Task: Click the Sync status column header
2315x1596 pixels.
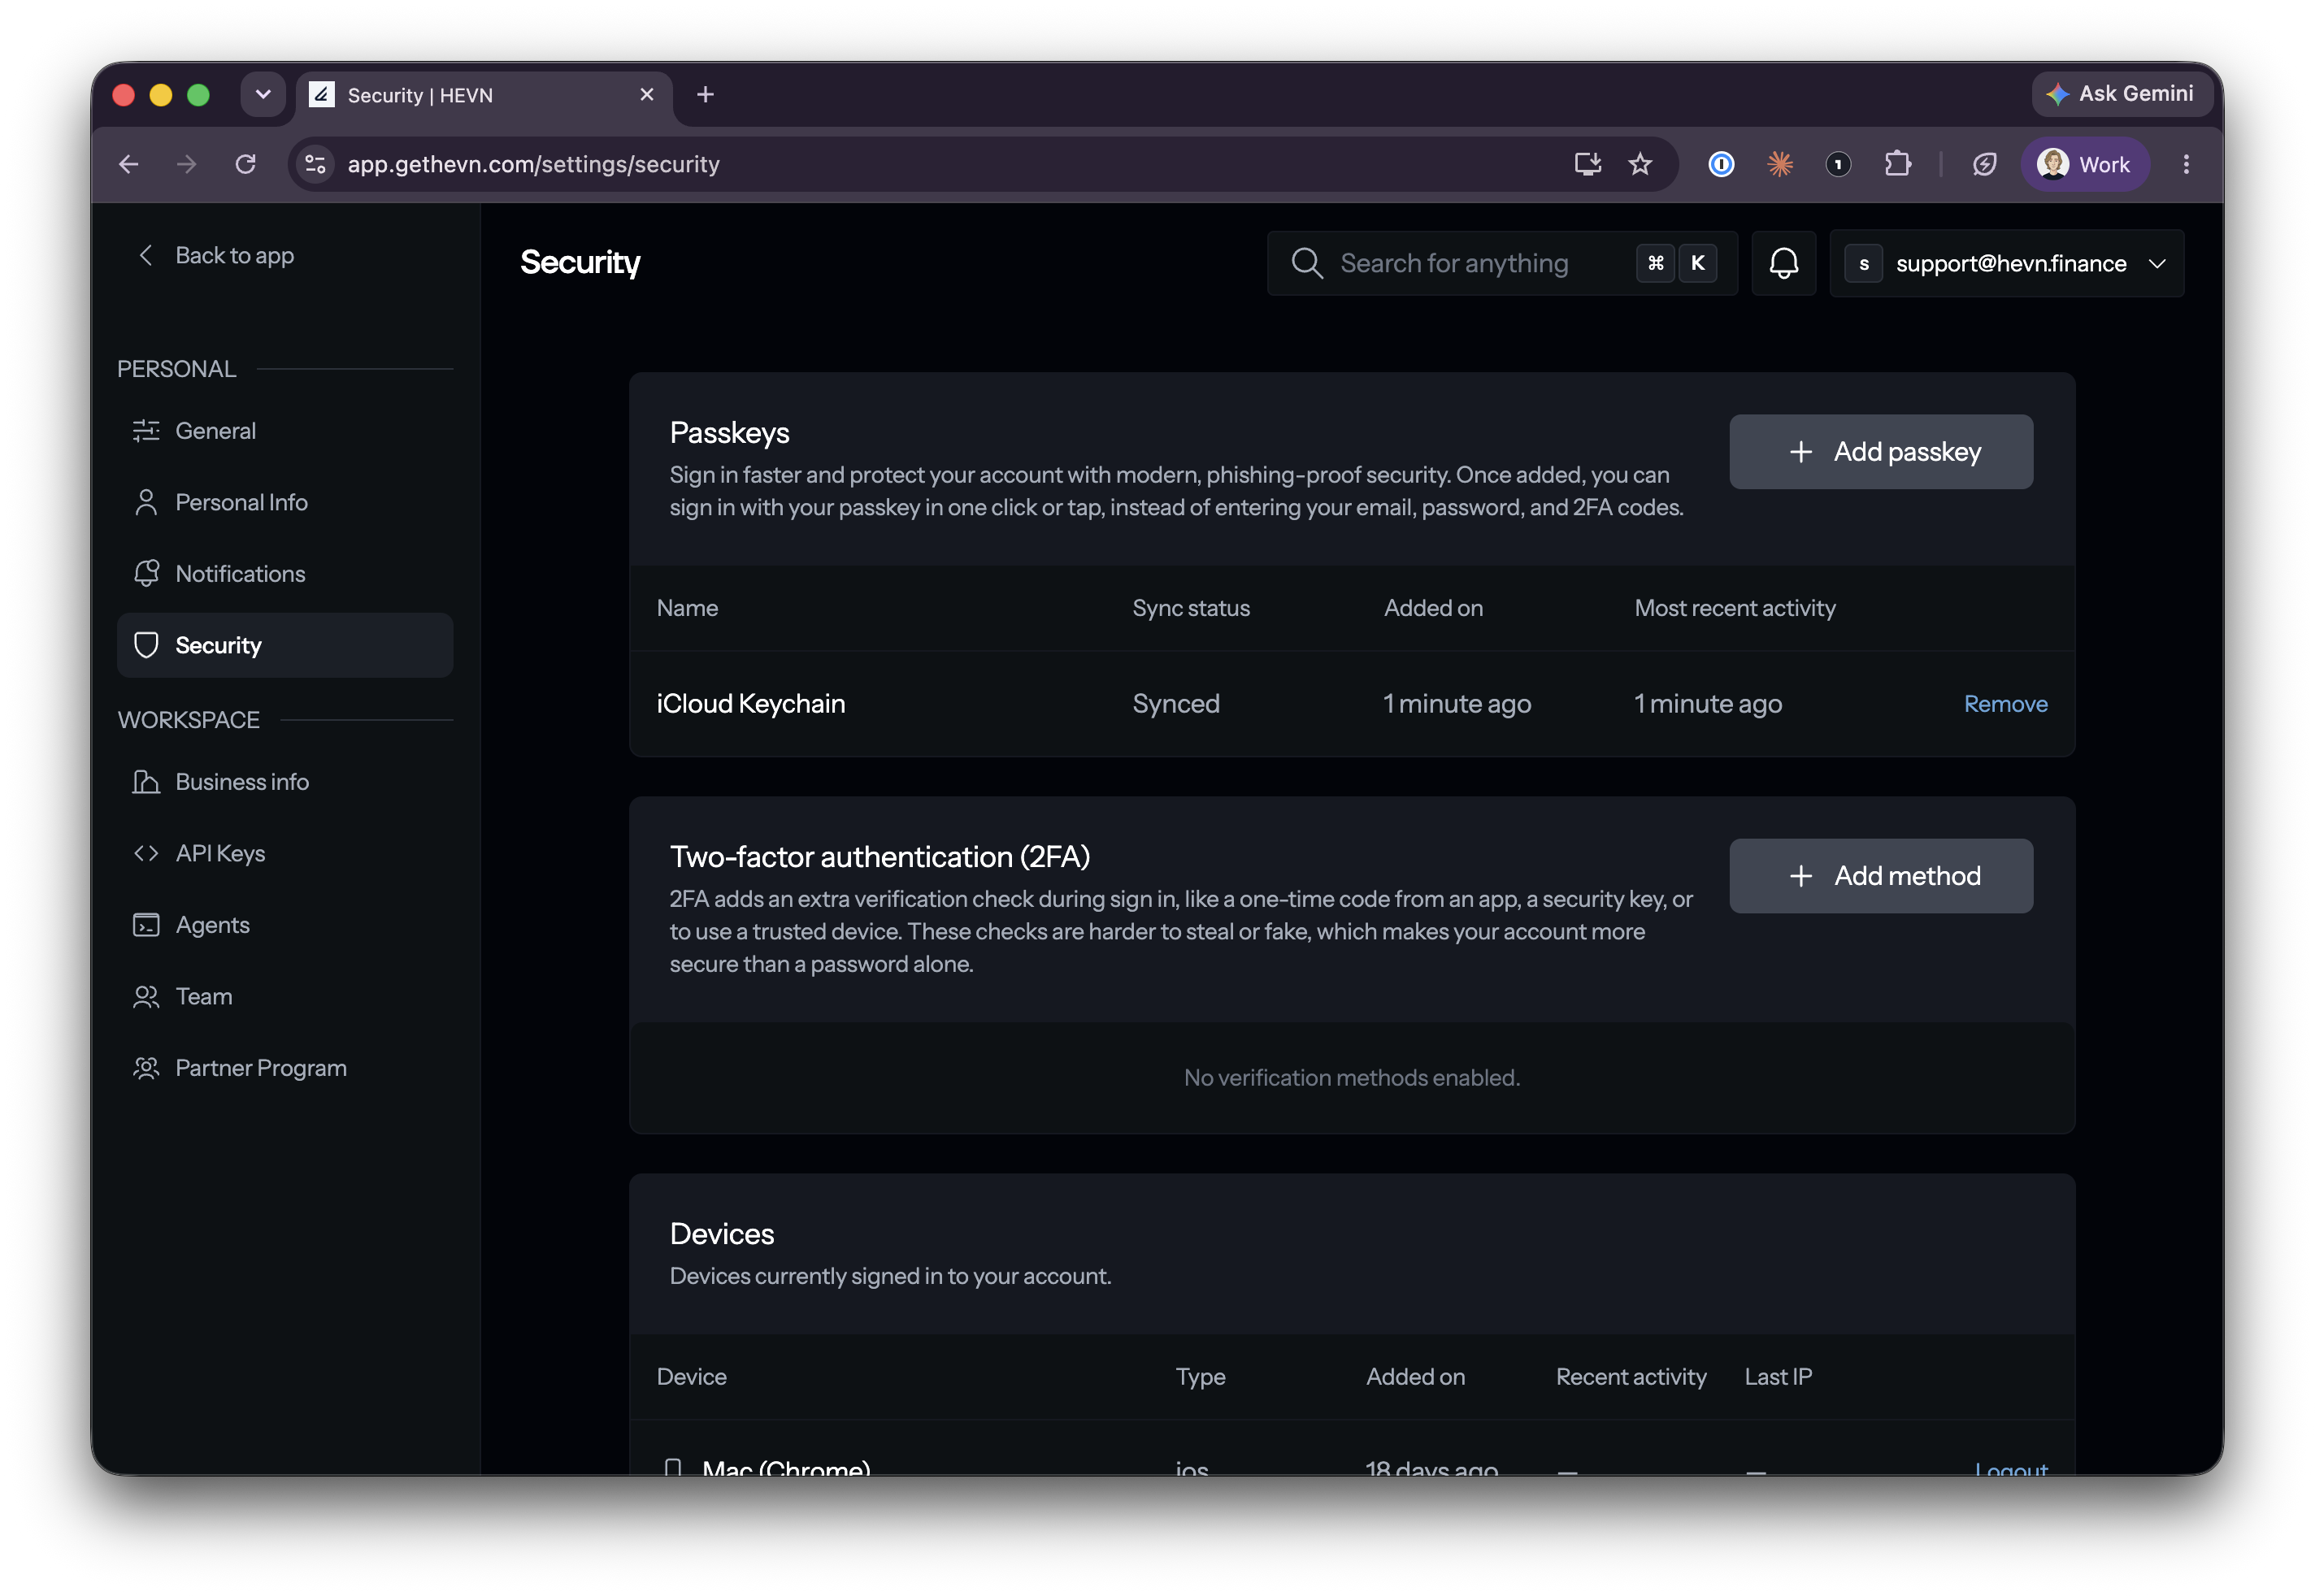Action: pos(1191,608)
